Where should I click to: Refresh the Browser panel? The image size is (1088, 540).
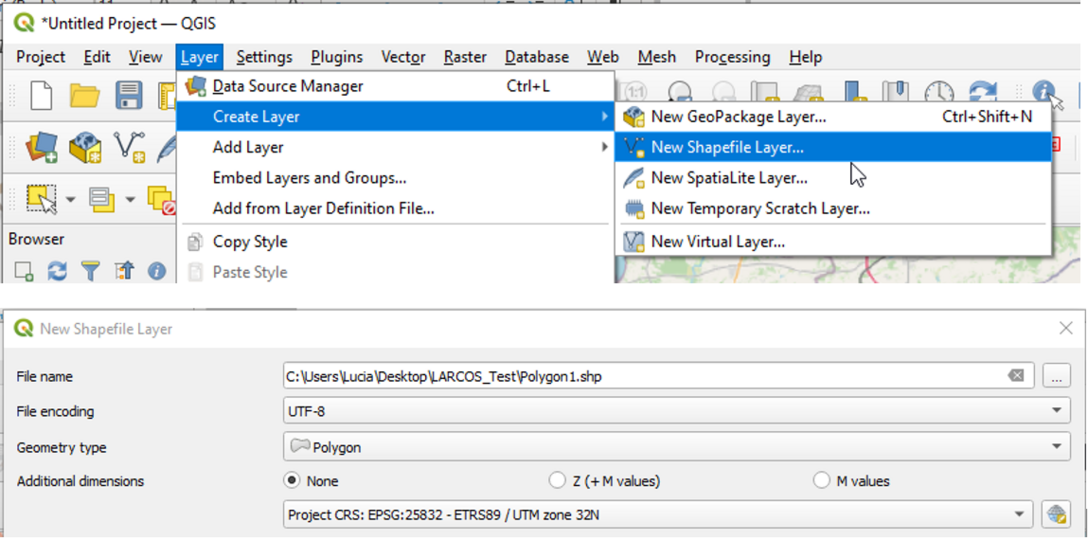point(58,271)
